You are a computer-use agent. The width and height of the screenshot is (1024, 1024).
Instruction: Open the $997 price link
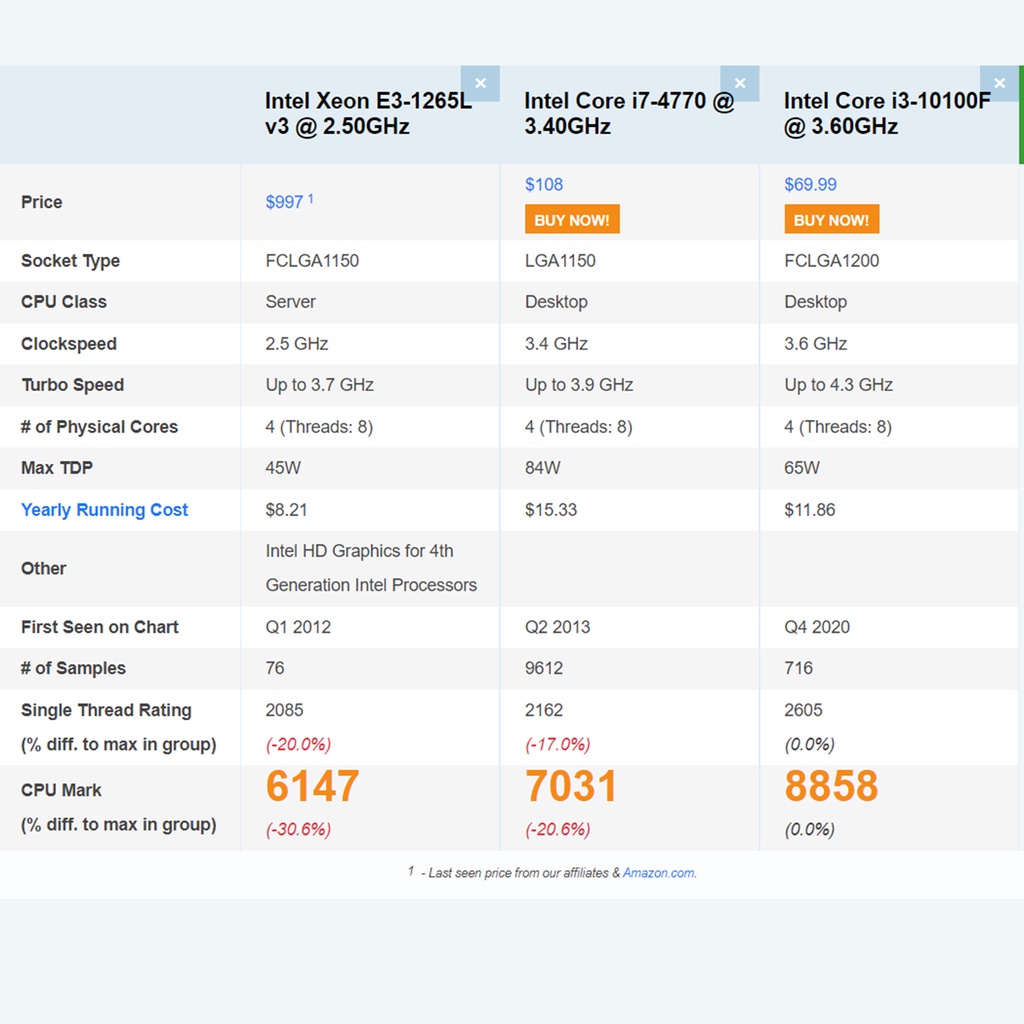point(285,202)
